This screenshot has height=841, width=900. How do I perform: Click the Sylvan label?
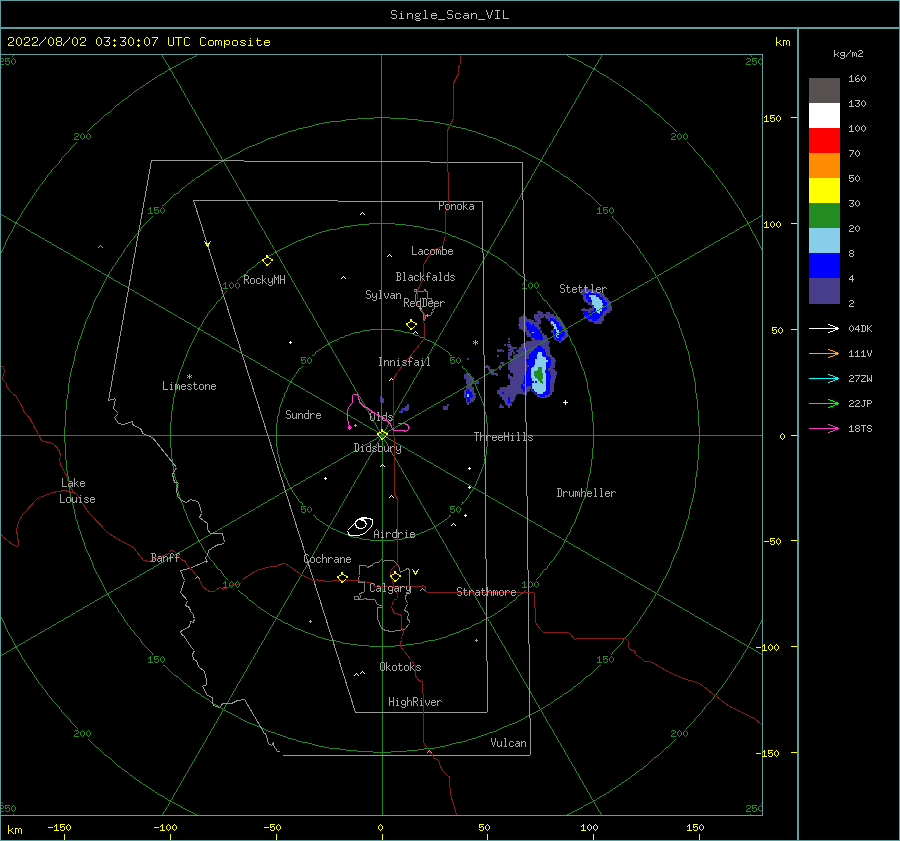tap(383, 295)
